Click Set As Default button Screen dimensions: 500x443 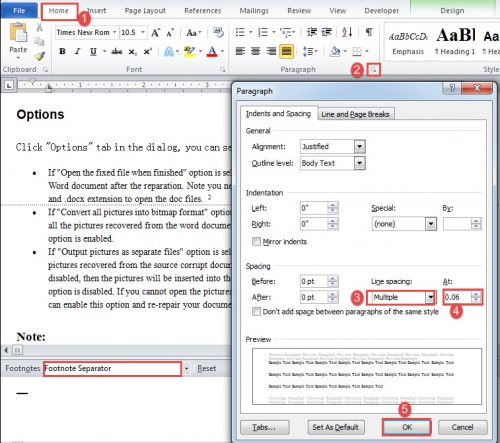pyautogui.click(x=336, y=427)
